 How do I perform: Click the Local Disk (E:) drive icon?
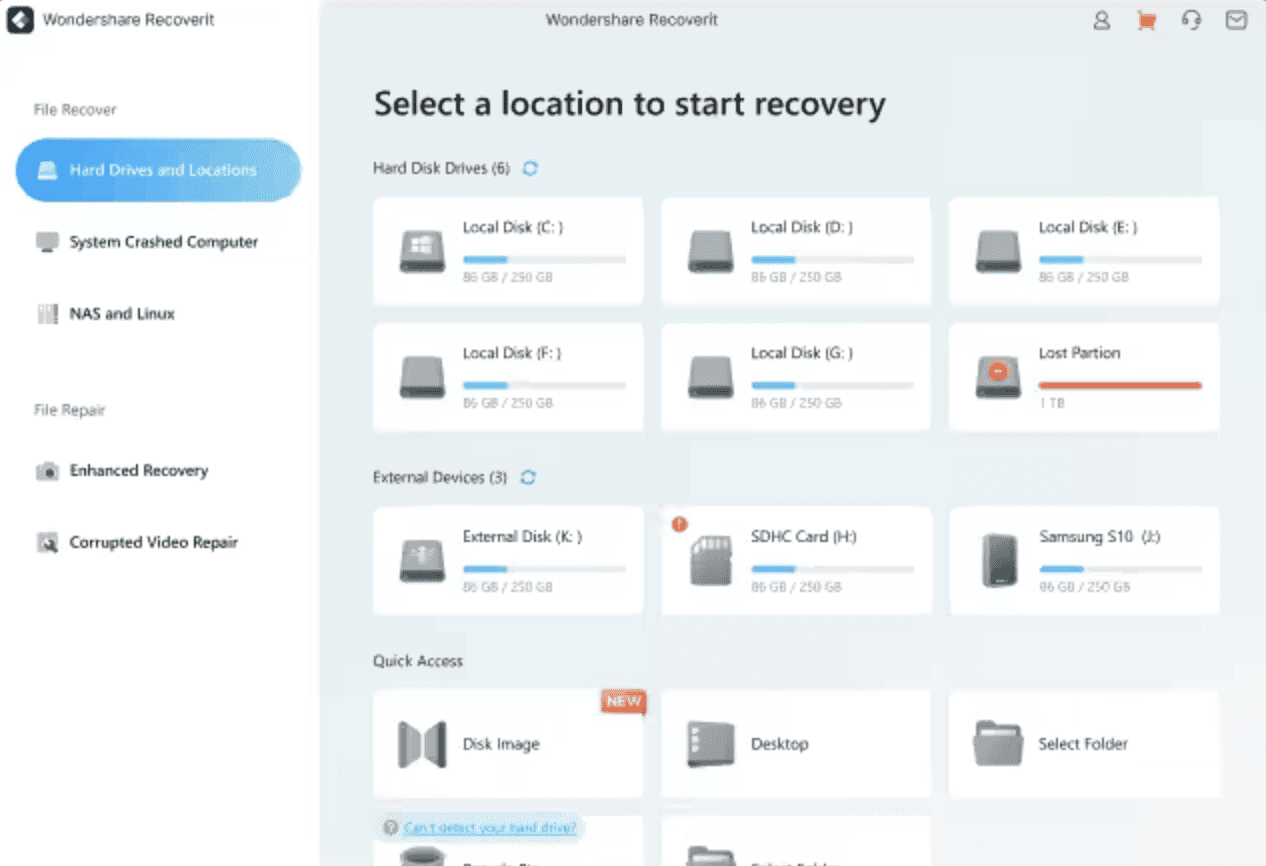pyautogui.click(x=998, y=251)
